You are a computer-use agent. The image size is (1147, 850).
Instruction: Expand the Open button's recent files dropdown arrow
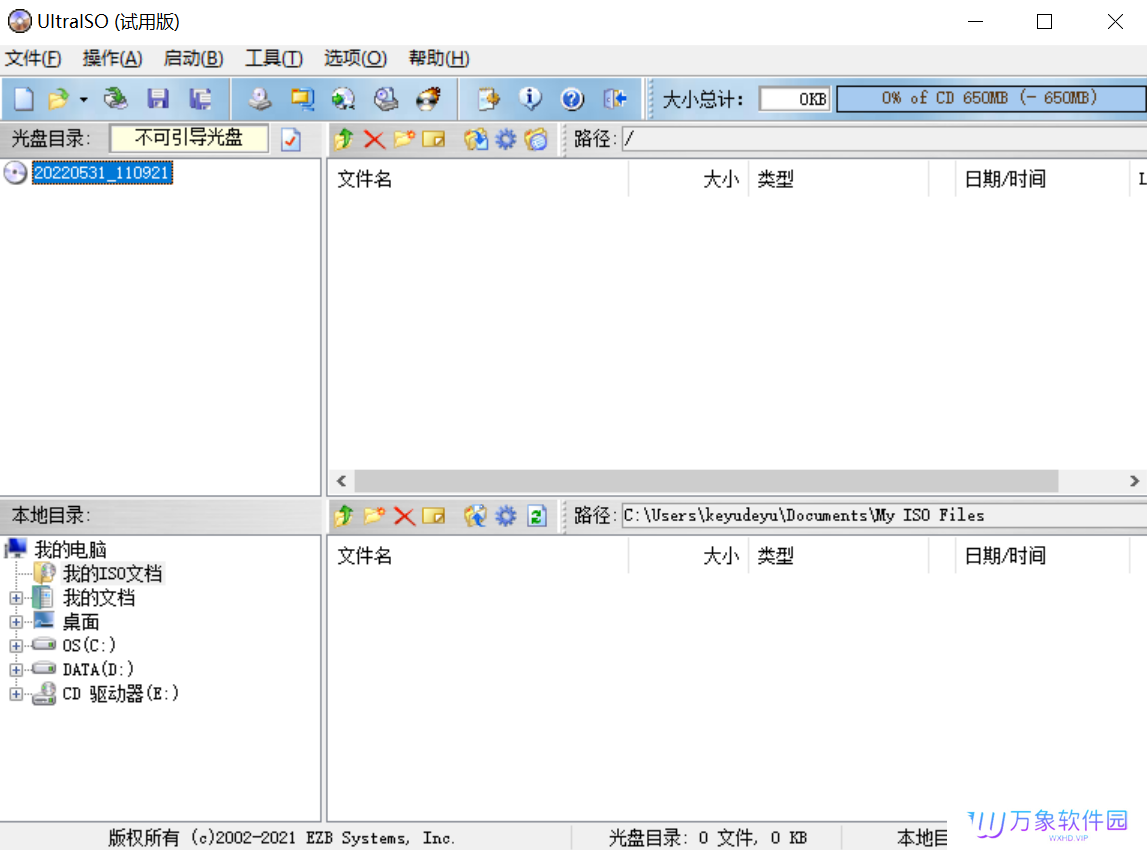(83, 99)
